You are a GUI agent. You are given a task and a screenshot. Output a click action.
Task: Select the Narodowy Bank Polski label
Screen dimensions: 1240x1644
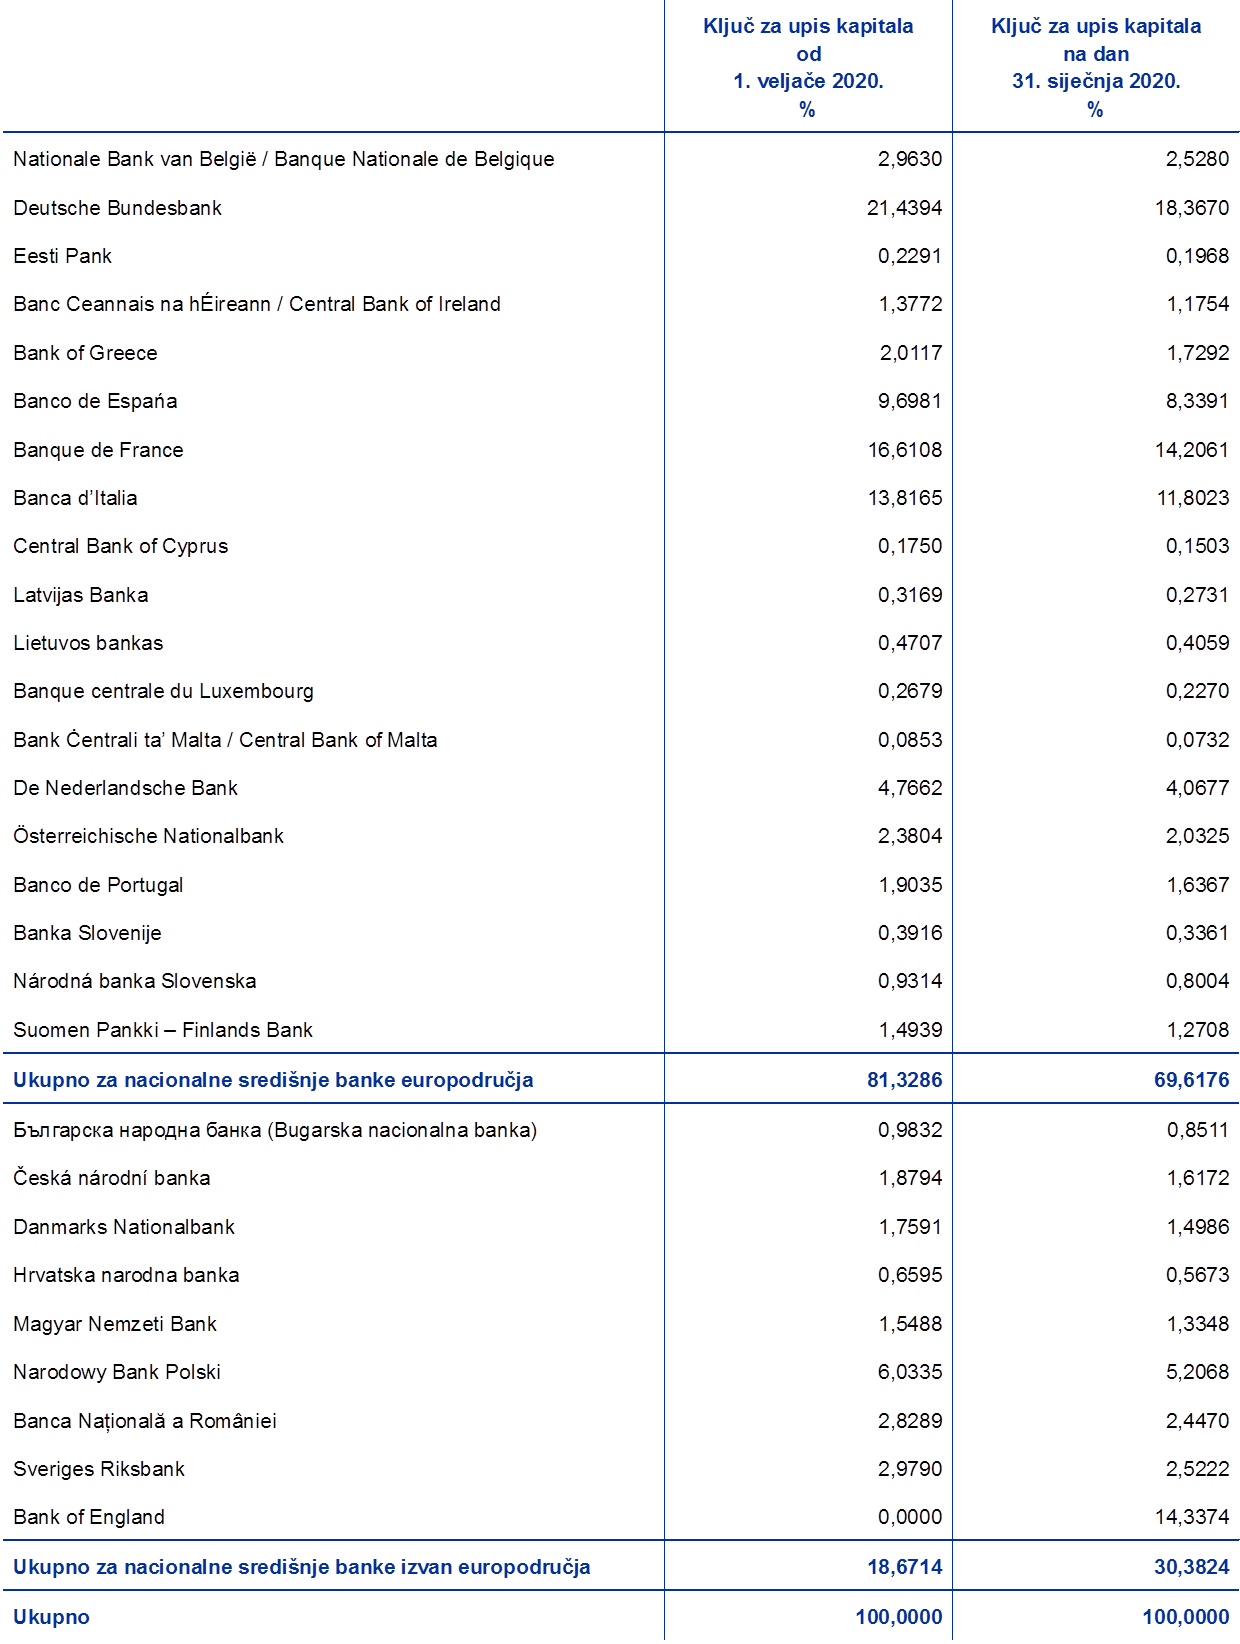point(117,1372)
